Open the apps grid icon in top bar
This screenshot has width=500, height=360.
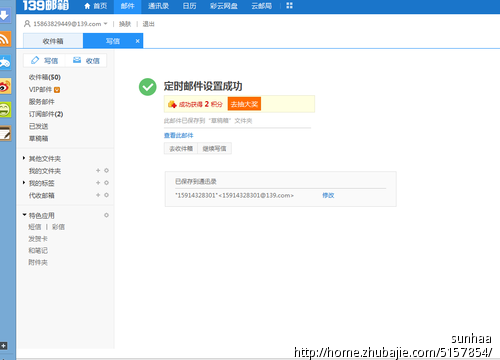(289, 6)
